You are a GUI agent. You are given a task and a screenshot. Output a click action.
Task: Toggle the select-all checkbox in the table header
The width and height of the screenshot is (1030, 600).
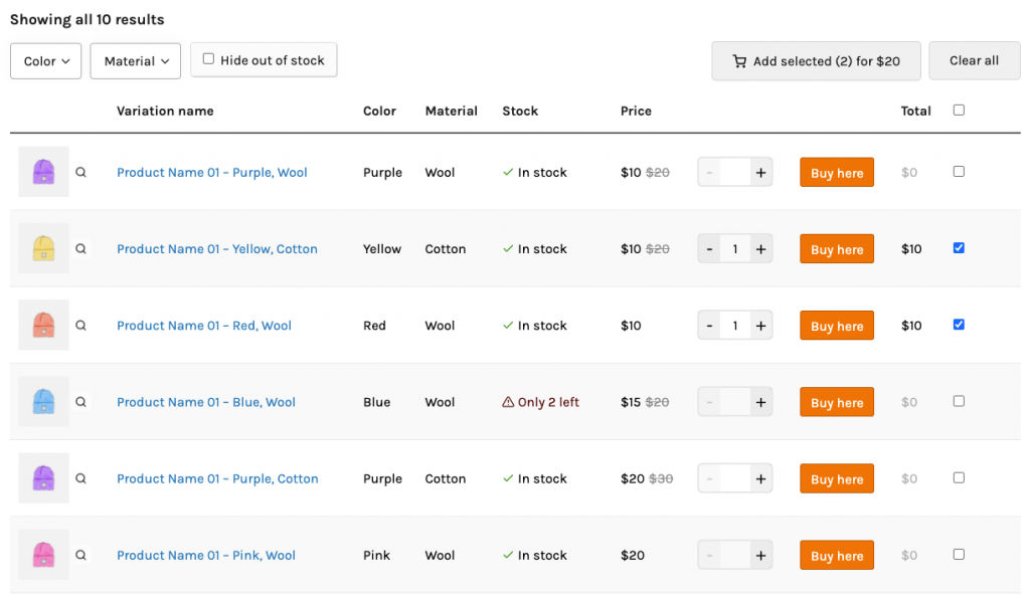(x=958, y=110)
